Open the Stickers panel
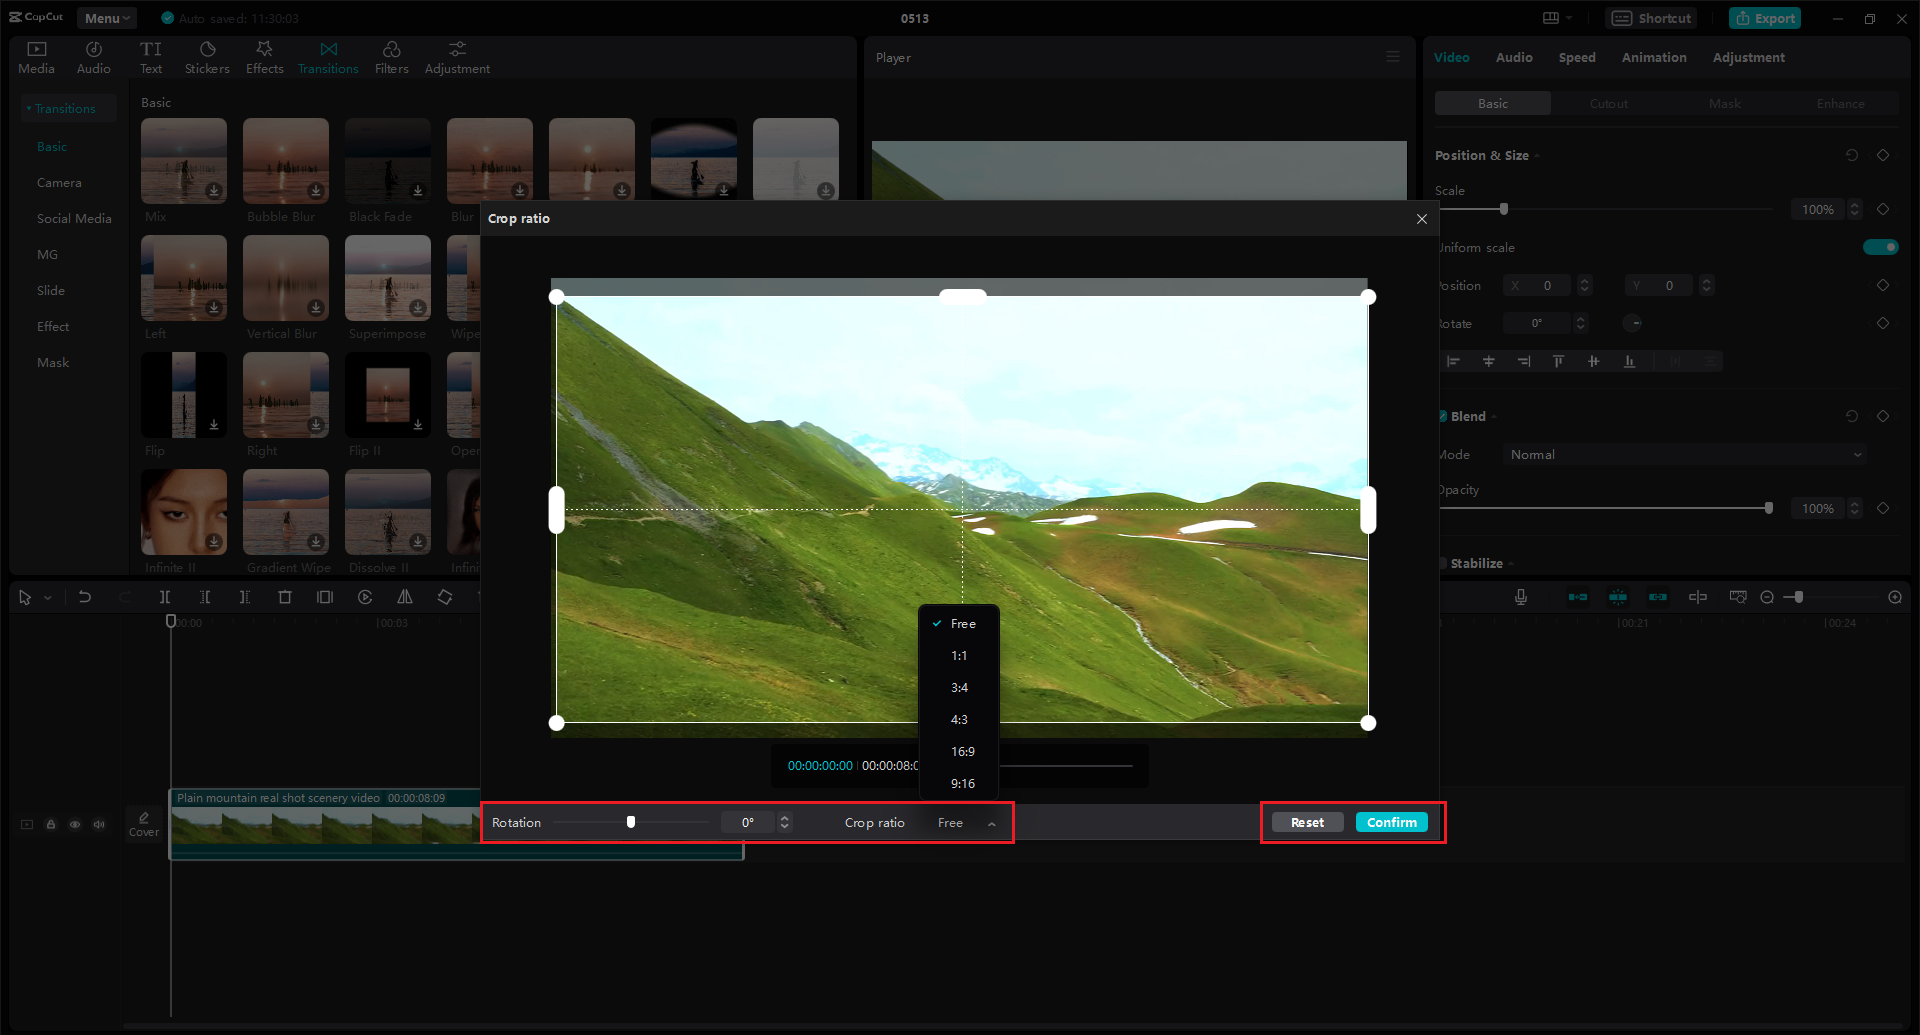 coord(207,55)
